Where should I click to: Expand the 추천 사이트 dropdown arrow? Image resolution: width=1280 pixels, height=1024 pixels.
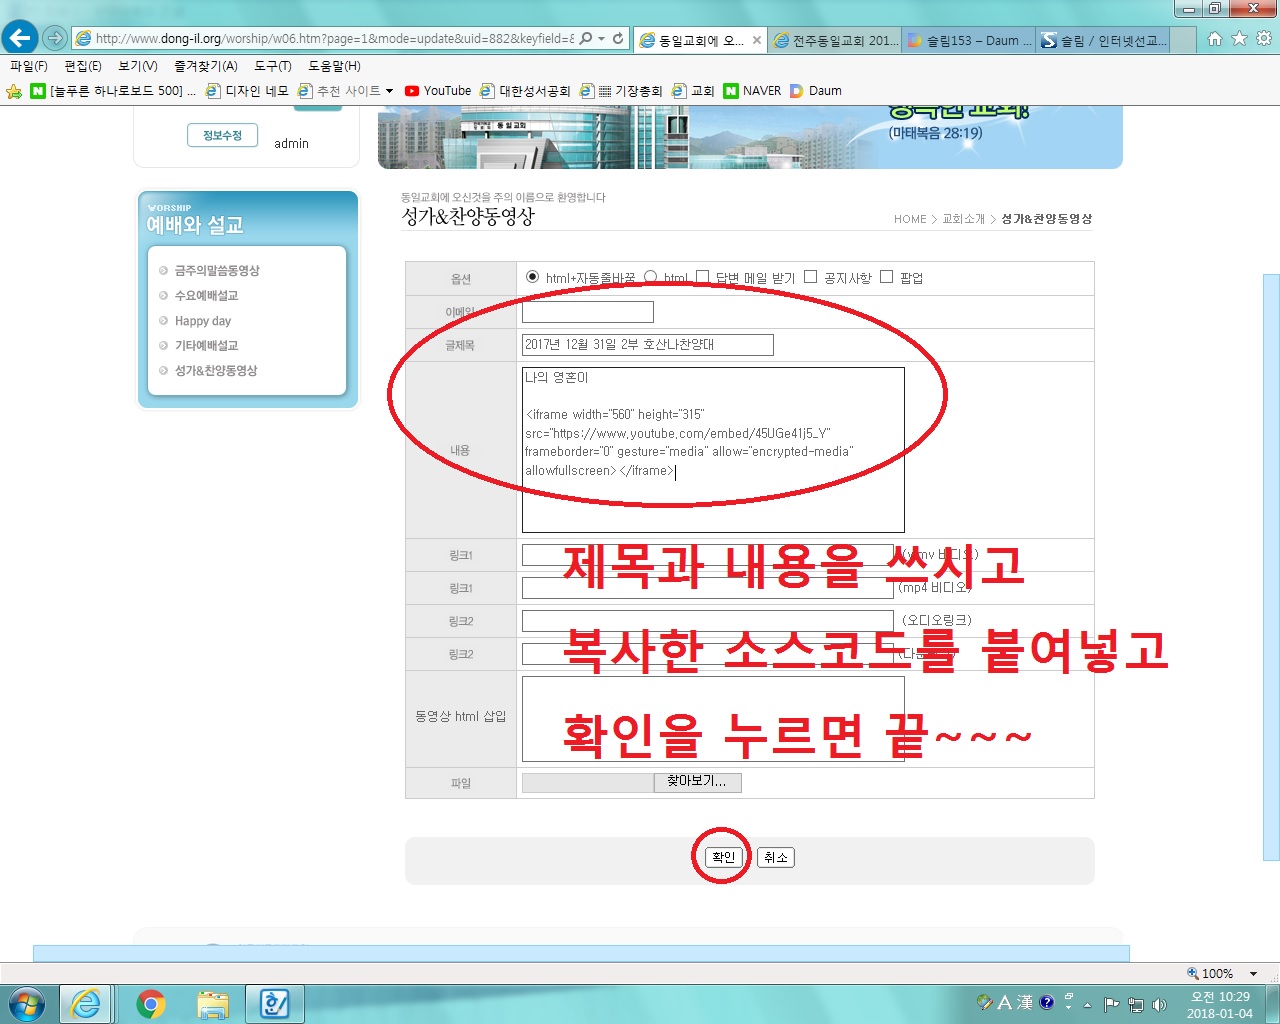389,91
